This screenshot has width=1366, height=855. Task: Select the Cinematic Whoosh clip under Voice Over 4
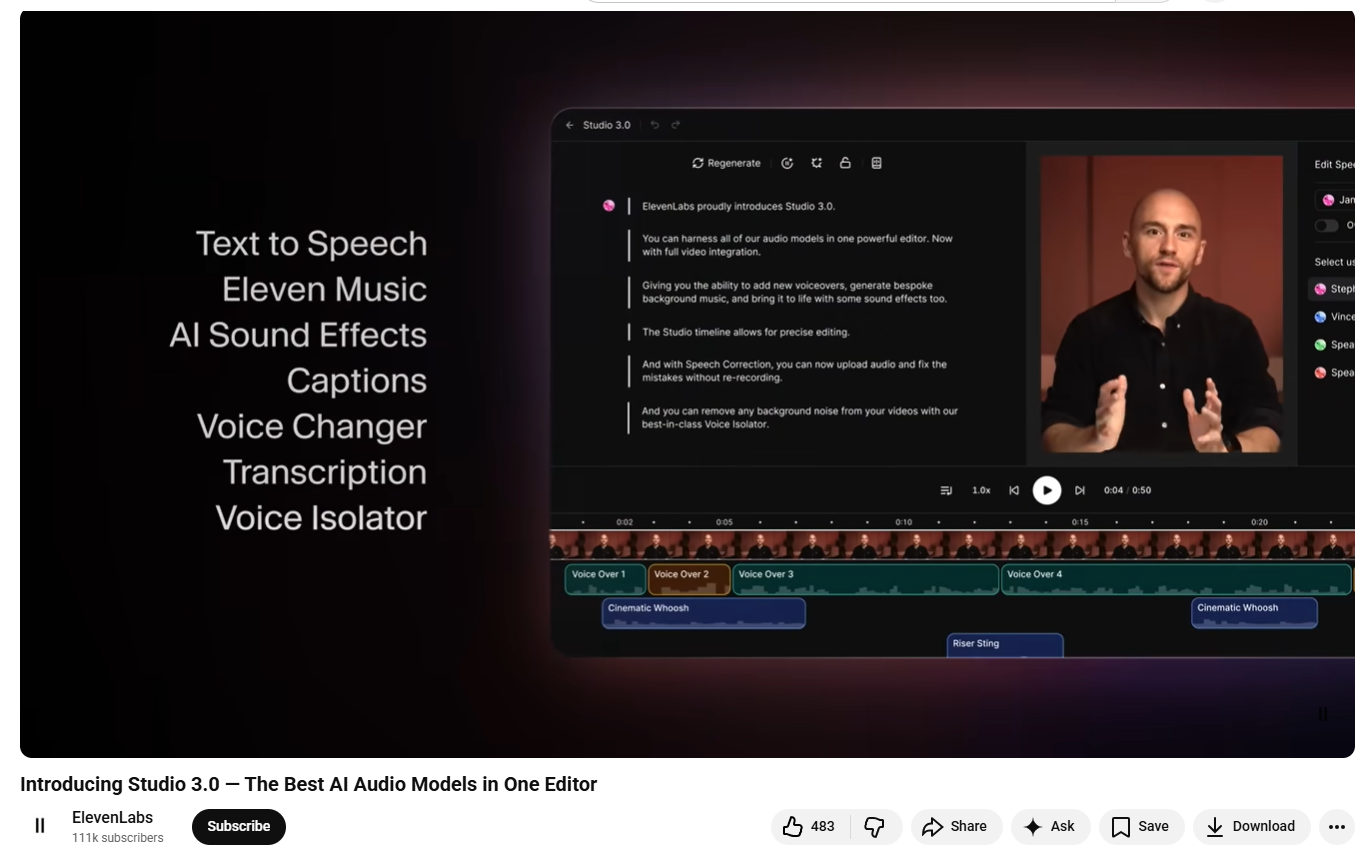click(x=1254, y=613)
